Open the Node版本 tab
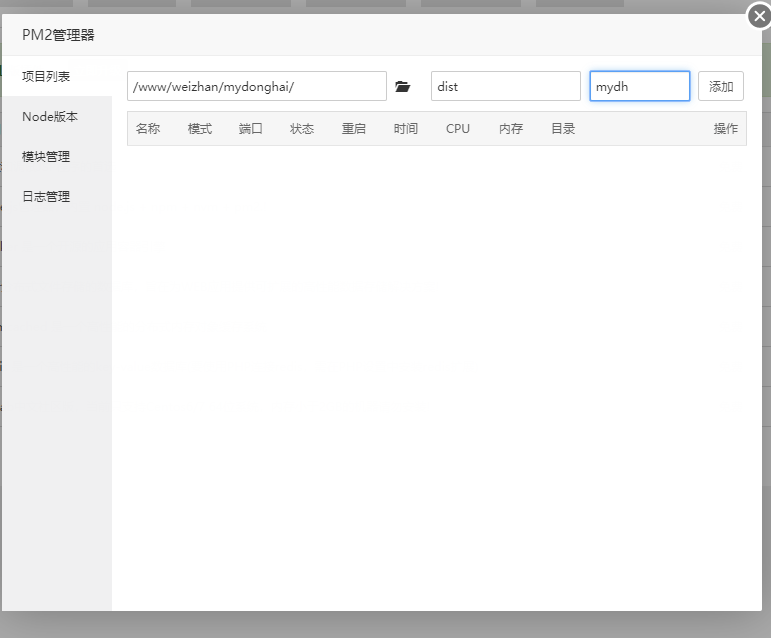Viewport: 771px width, 638px height. pyautogui.click(x=50, y=117)
